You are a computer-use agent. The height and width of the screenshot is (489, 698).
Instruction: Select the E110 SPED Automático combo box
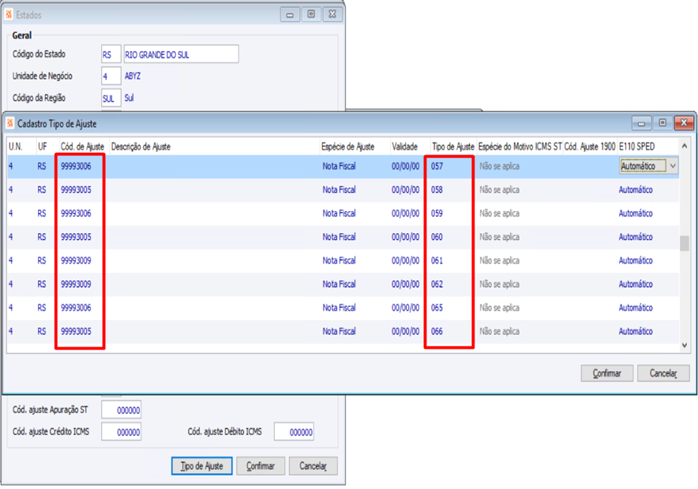coord(649,166)
